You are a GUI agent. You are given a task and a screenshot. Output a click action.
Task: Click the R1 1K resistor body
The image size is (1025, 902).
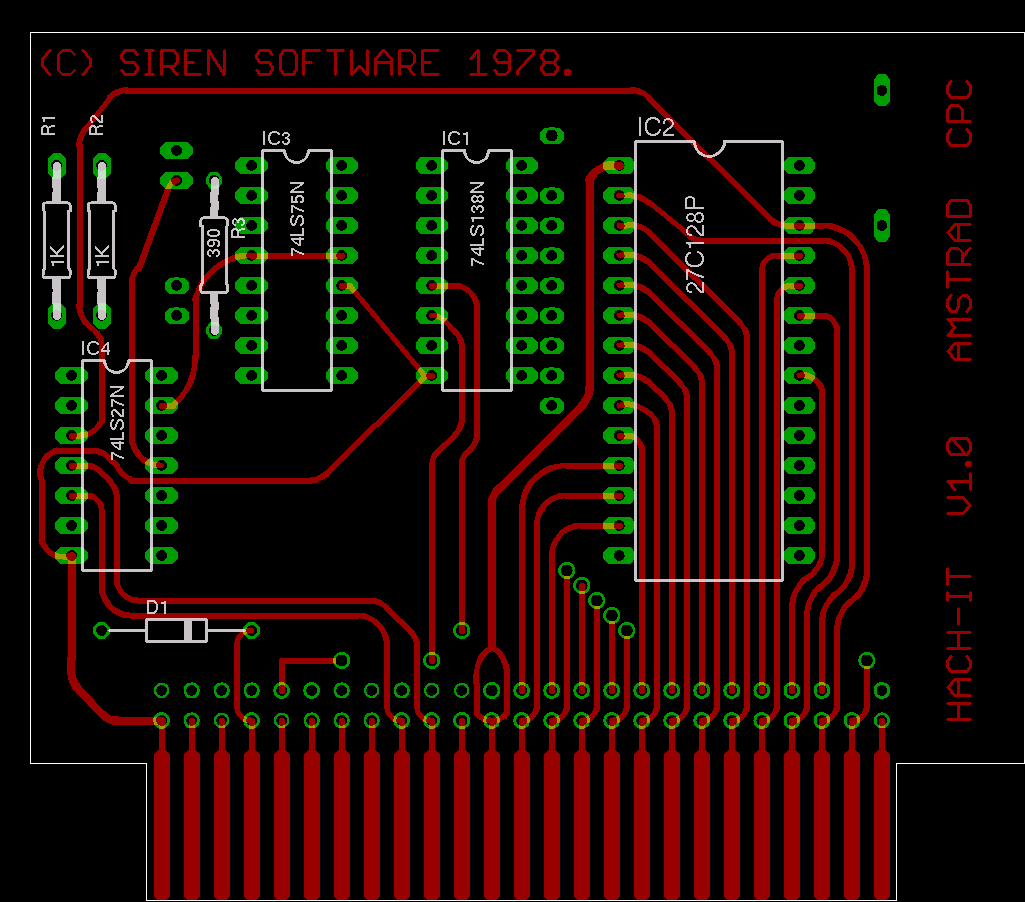pyautogui.click(x=56, y=240)
